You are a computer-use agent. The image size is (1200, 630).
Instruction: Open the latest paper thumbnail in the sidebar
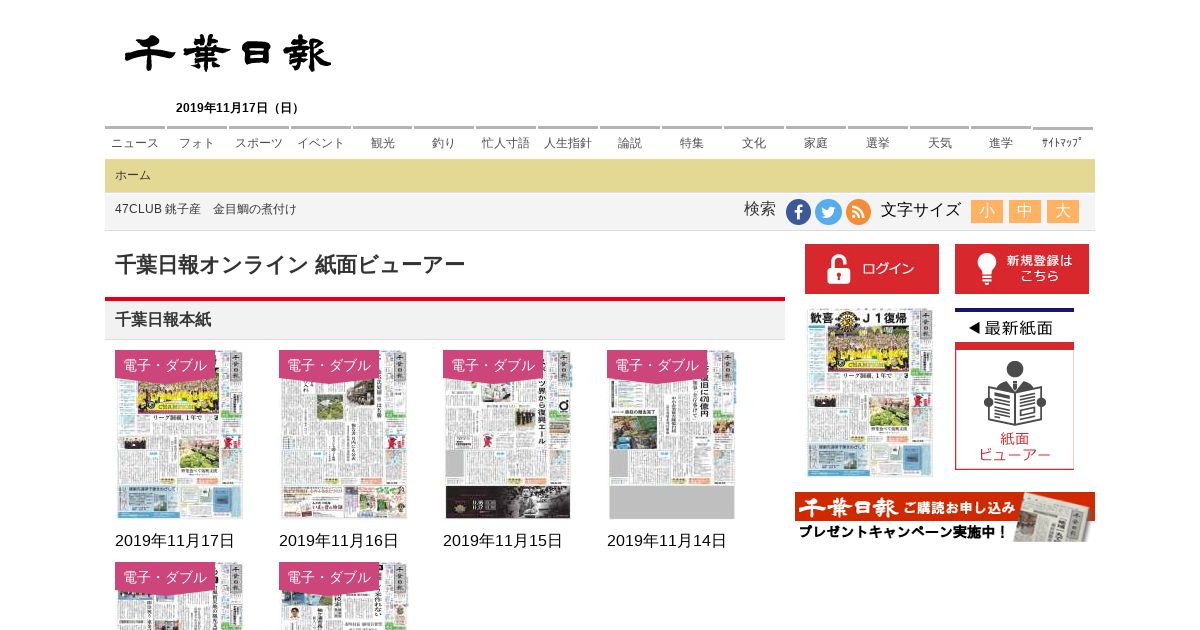[870, 393]
